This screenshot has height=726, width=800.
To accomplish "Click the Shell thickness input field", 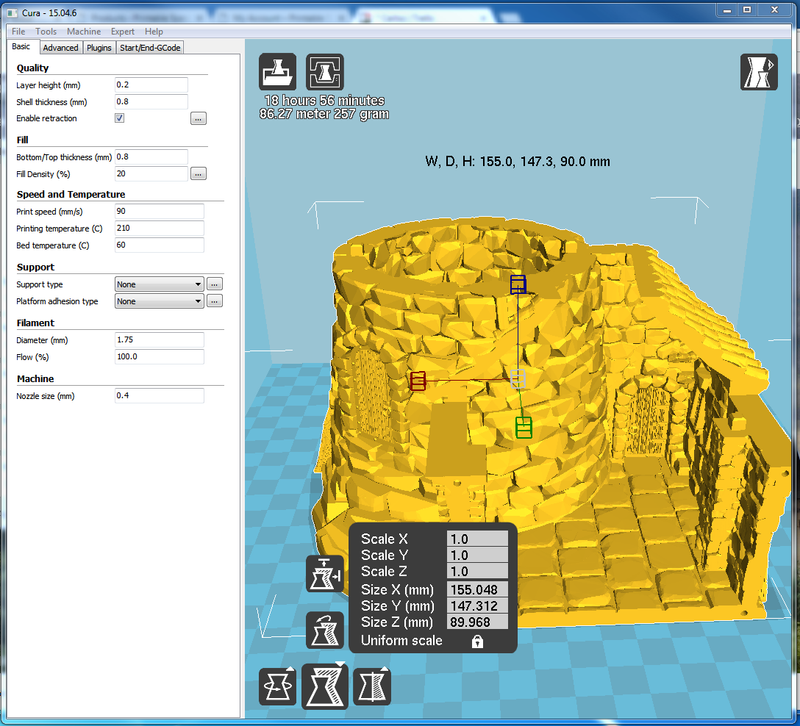I will (151, 102).
